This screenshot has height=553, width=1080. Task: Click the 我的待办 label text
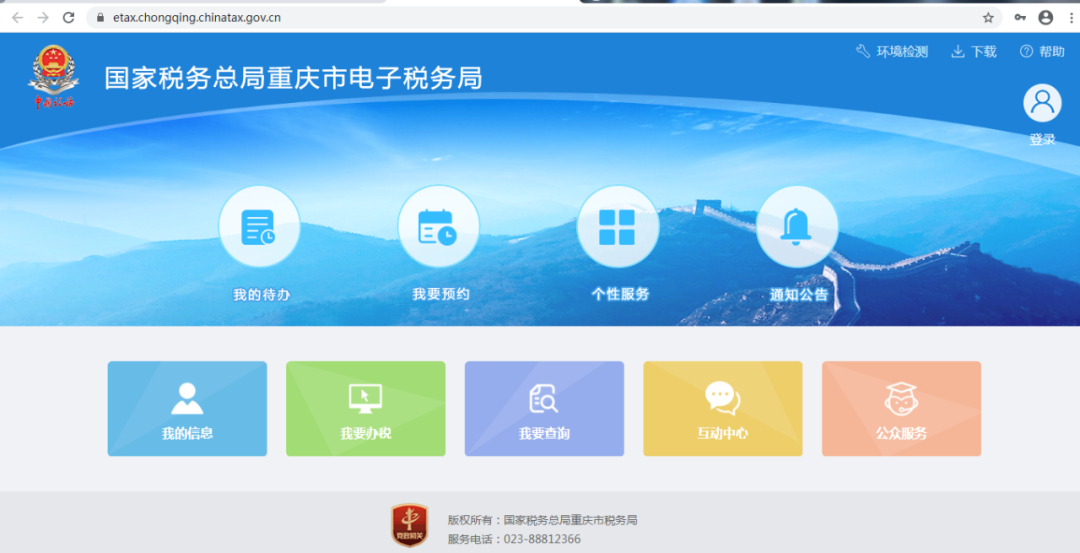262,295
